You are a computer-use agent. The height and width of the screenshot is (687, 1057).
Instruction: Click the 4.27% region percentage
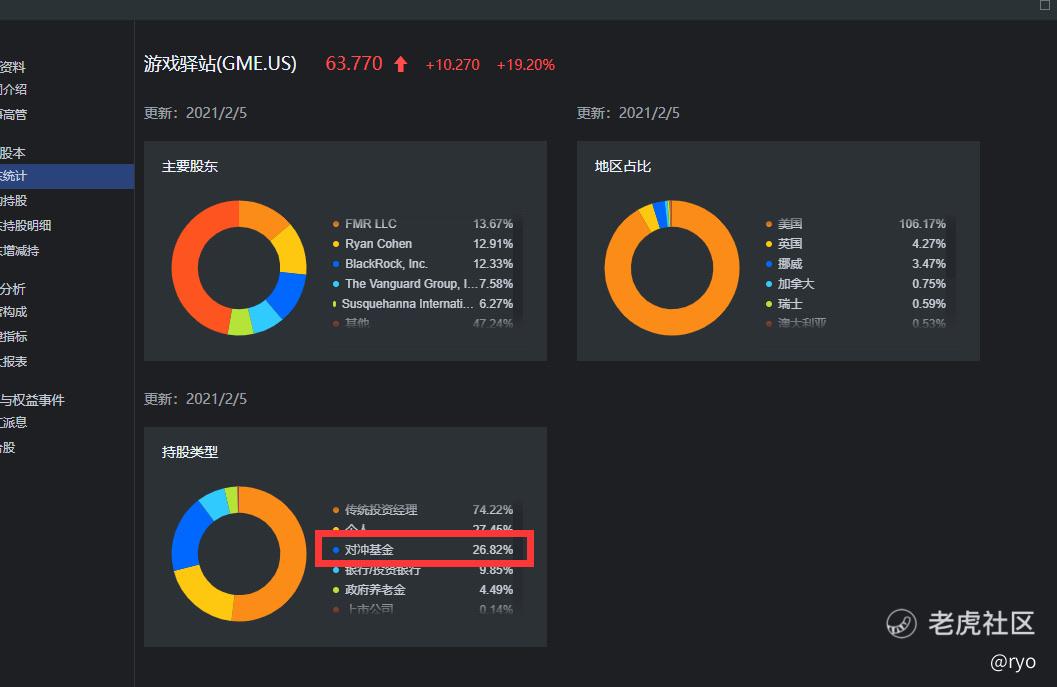point(929,244)
